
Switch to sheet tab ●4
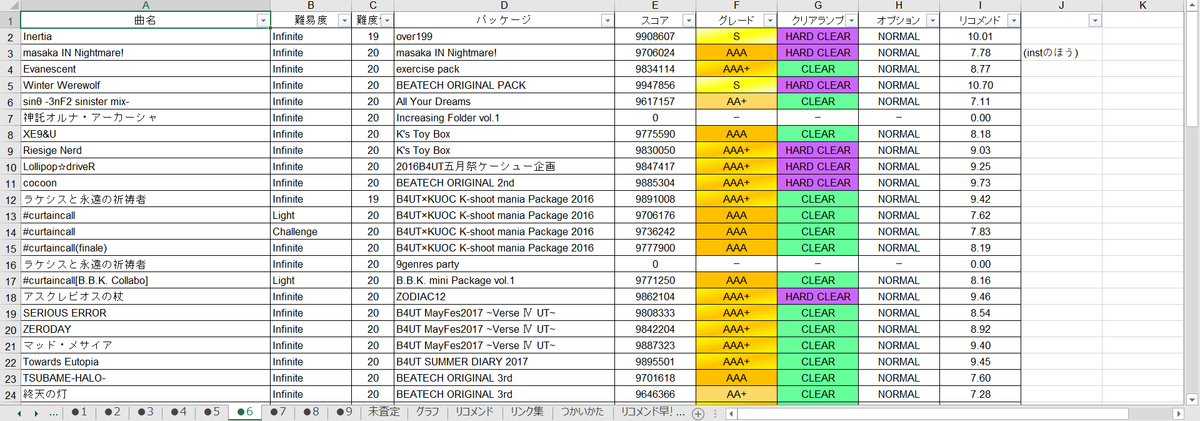pos(178,412)
